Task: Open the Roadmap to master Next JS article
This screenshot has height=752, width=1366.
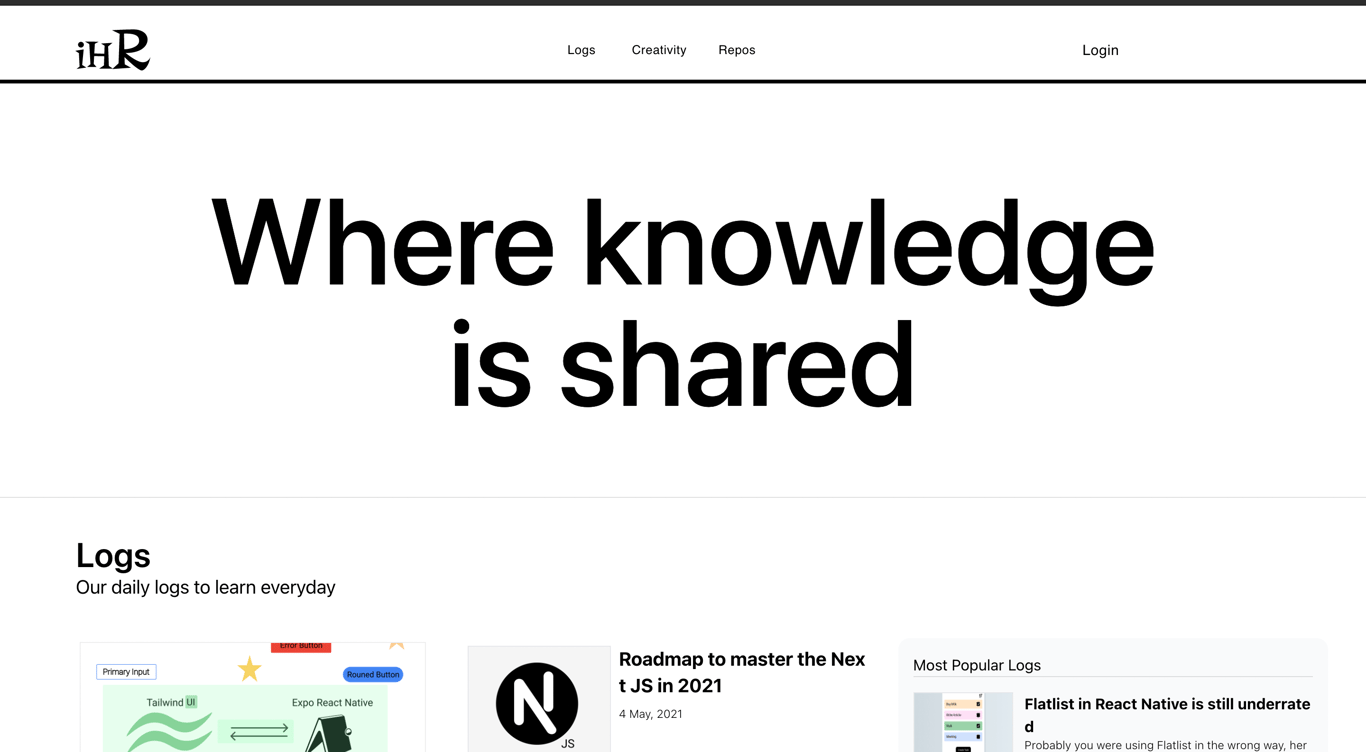Action: pos(741,672)
